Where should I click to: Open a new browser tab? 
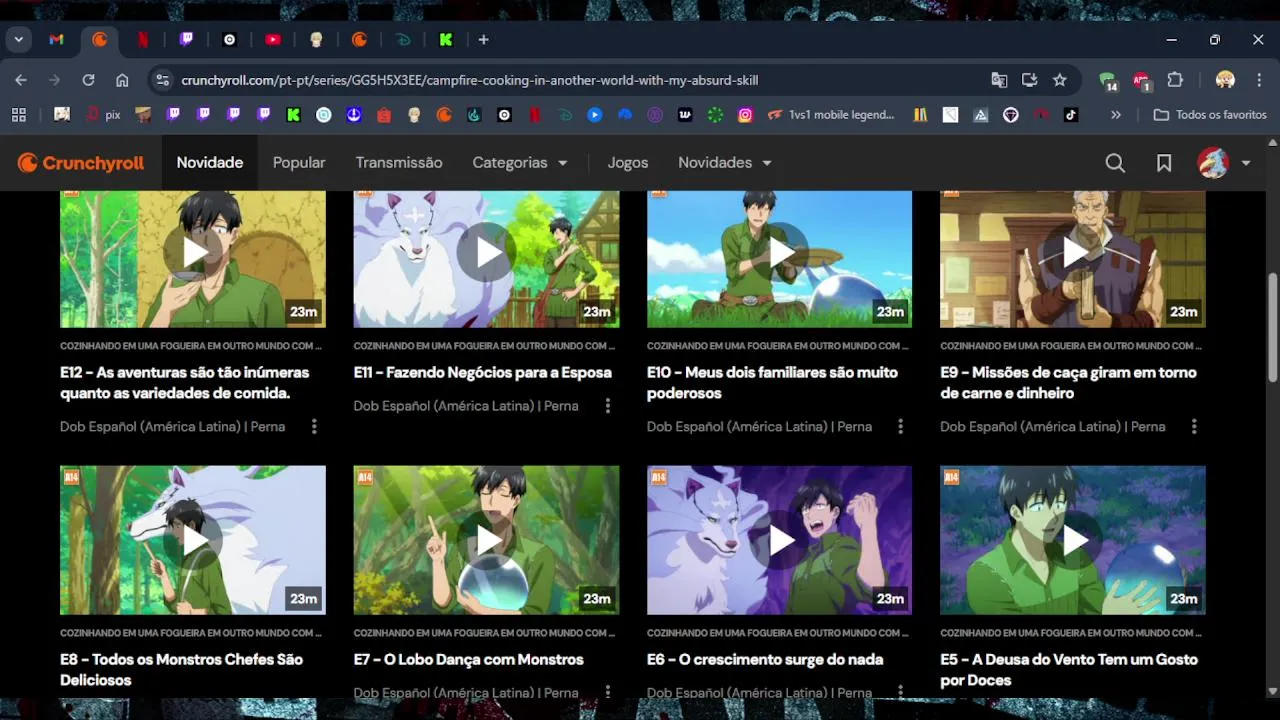(483, 40)
